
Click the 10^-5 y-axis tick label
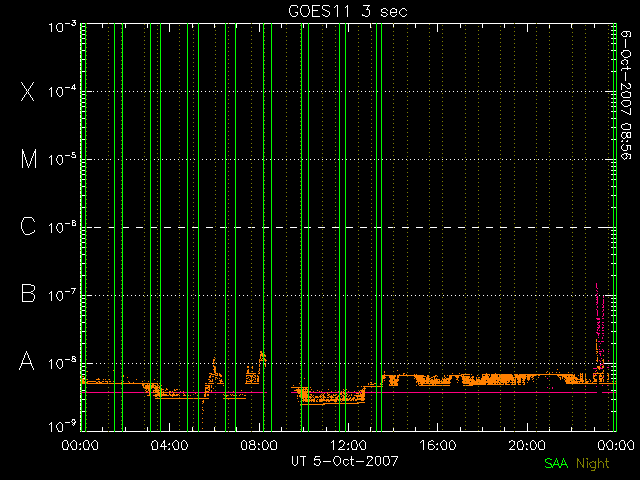point(62,160)
